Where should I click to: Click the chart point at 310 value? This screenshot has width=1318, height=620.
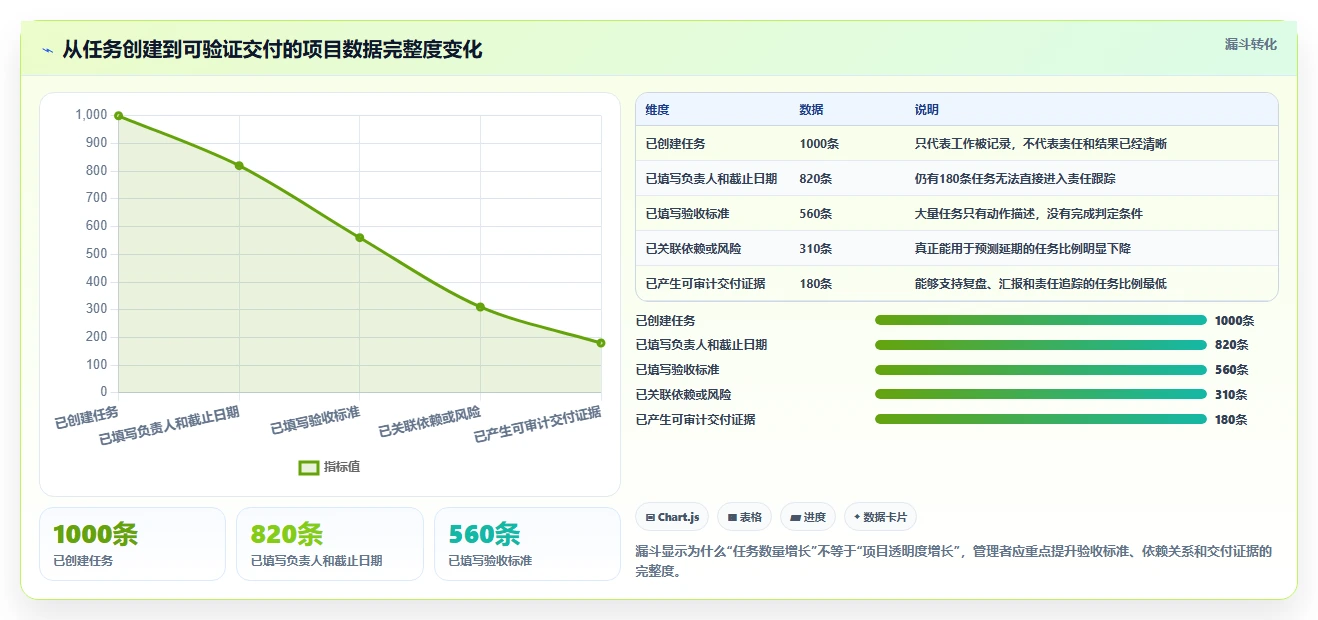(x=480, y=307)
